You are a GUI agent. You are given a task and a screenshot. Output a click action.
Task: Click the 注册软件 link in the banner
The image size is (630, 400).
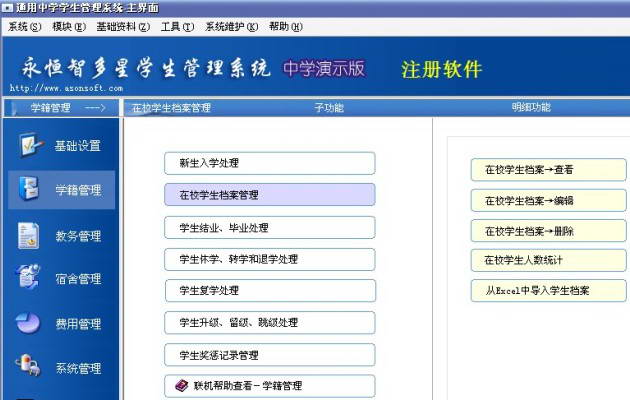[441, 69]
